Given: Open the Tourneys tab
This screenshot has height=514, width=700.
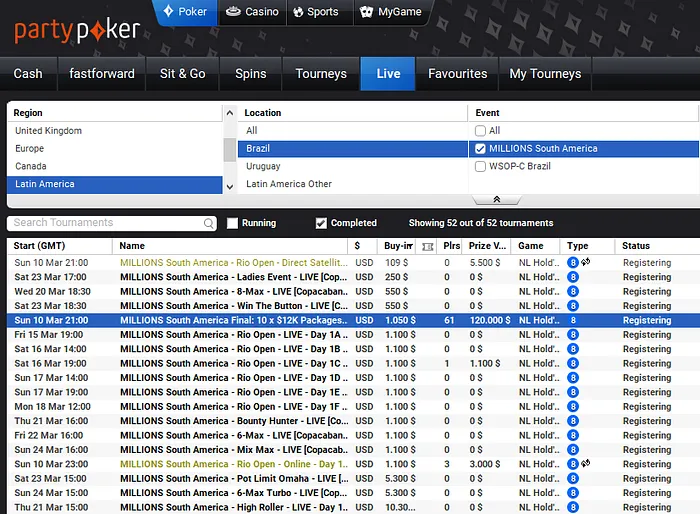Looking at the screenshot, I should [x=321, y=74].
